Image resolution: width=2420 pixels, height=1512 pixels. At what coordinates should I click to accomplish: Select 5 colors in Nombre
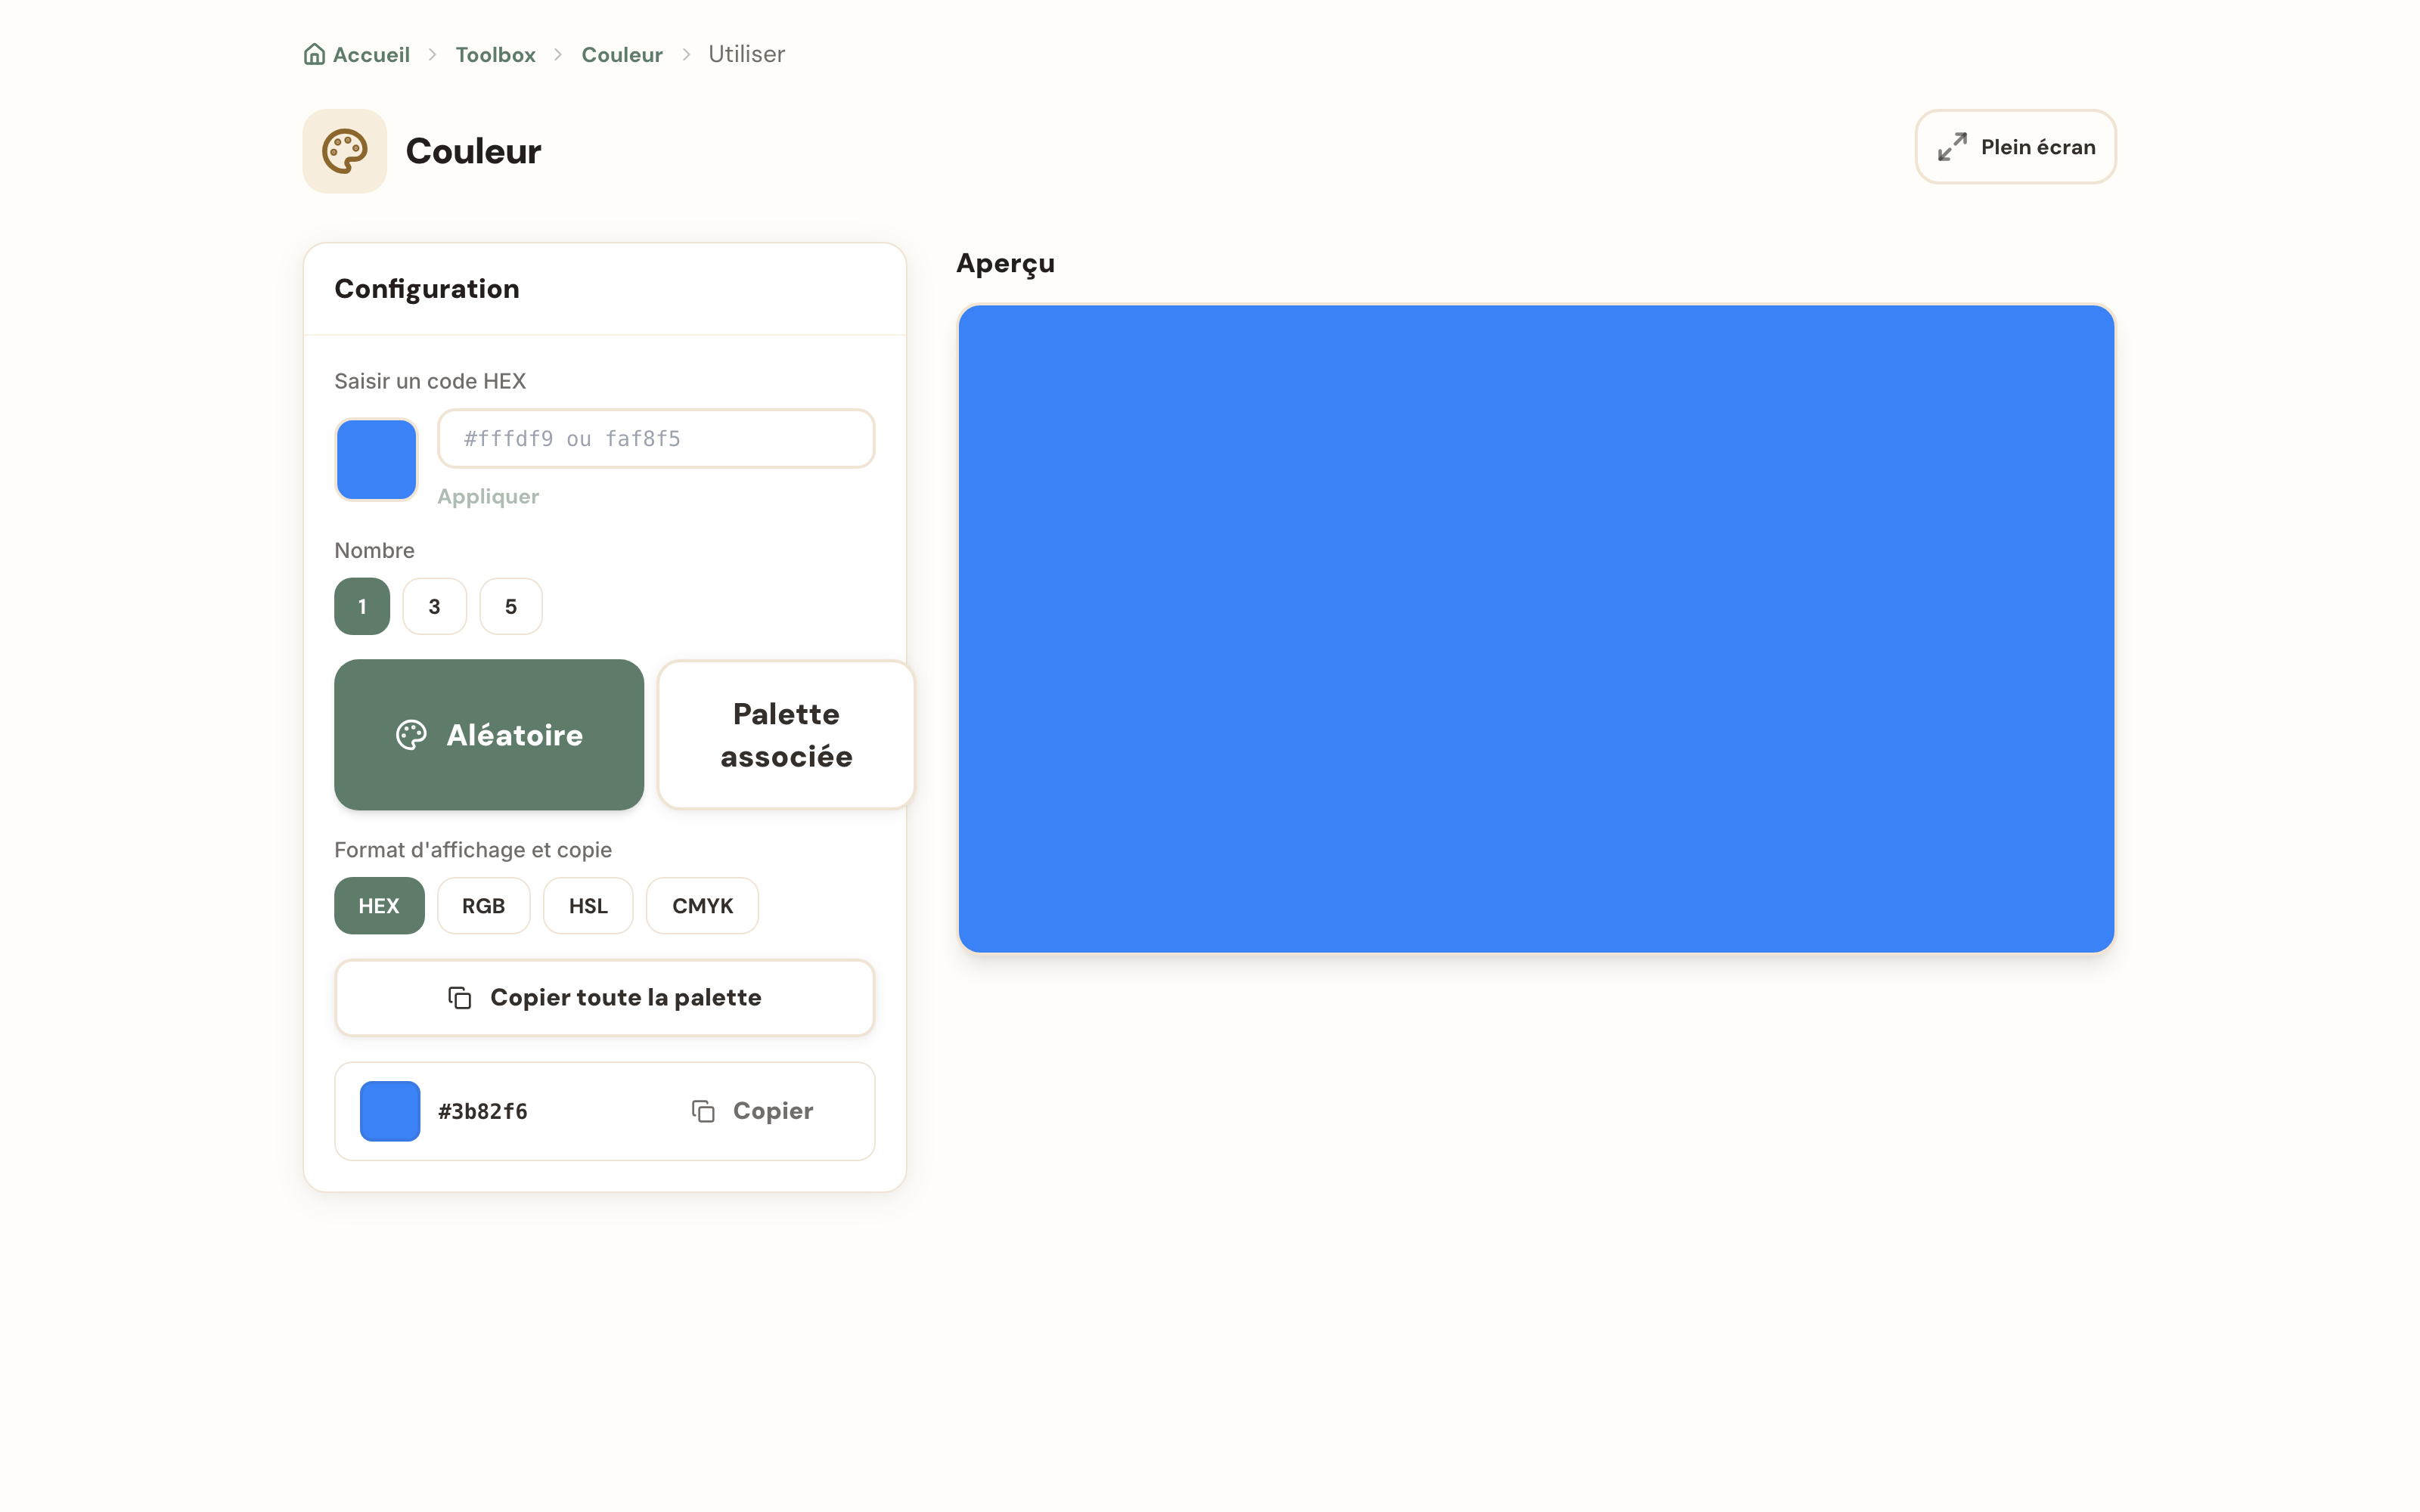511,606
